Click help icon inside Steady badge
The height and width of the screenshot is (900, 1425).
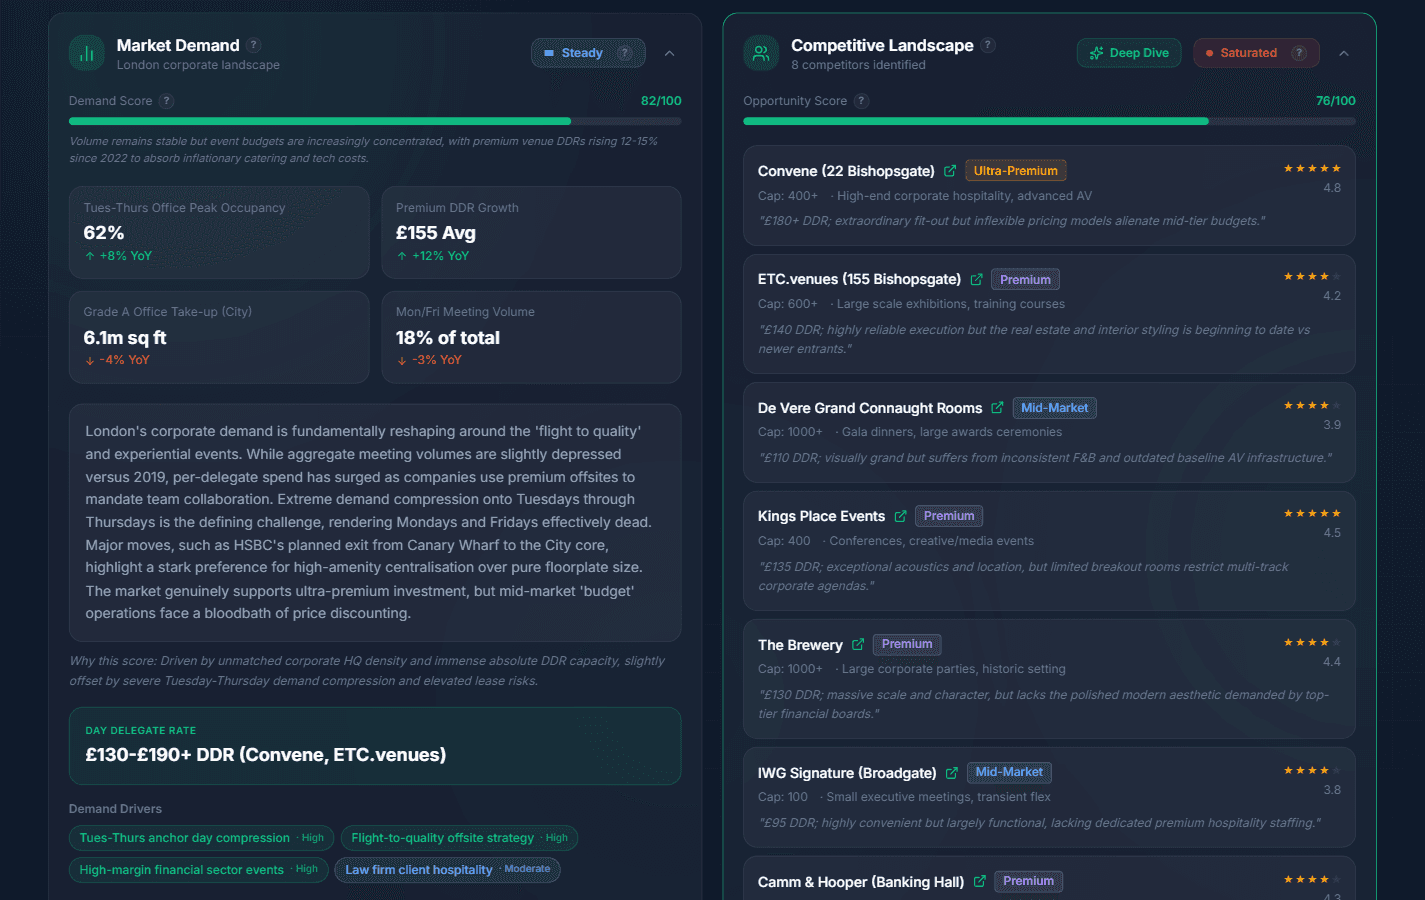pos(625,53)
